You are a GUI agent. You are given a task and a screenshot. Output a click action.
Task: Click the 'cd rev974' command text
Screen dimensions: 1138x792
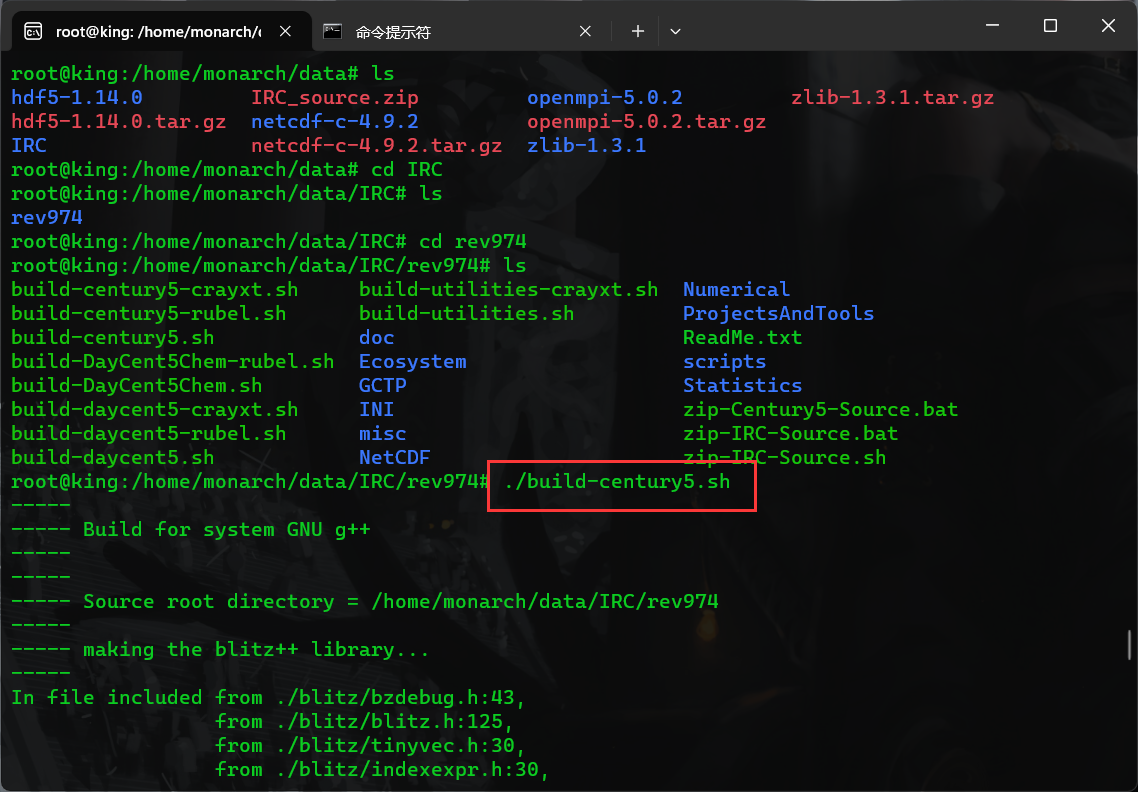pos(472,241)
